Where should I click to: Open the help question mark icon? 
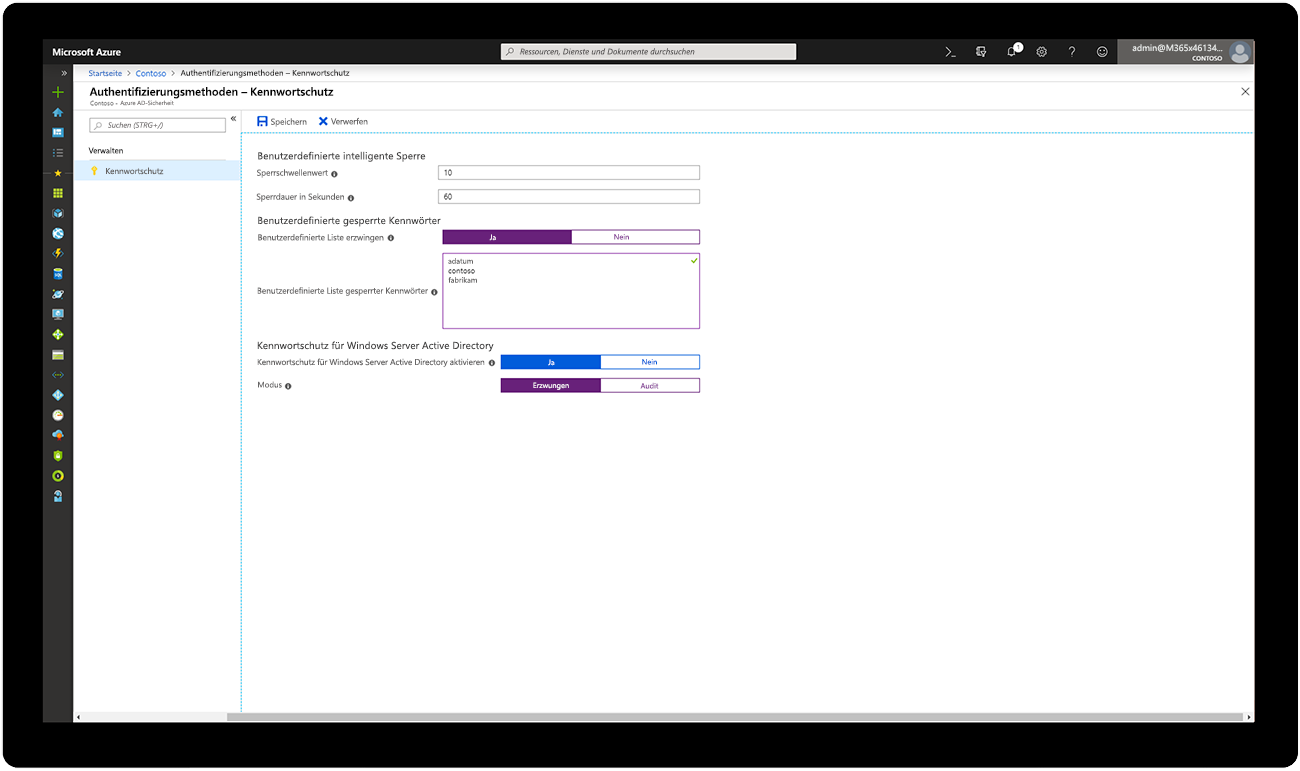1072,52
